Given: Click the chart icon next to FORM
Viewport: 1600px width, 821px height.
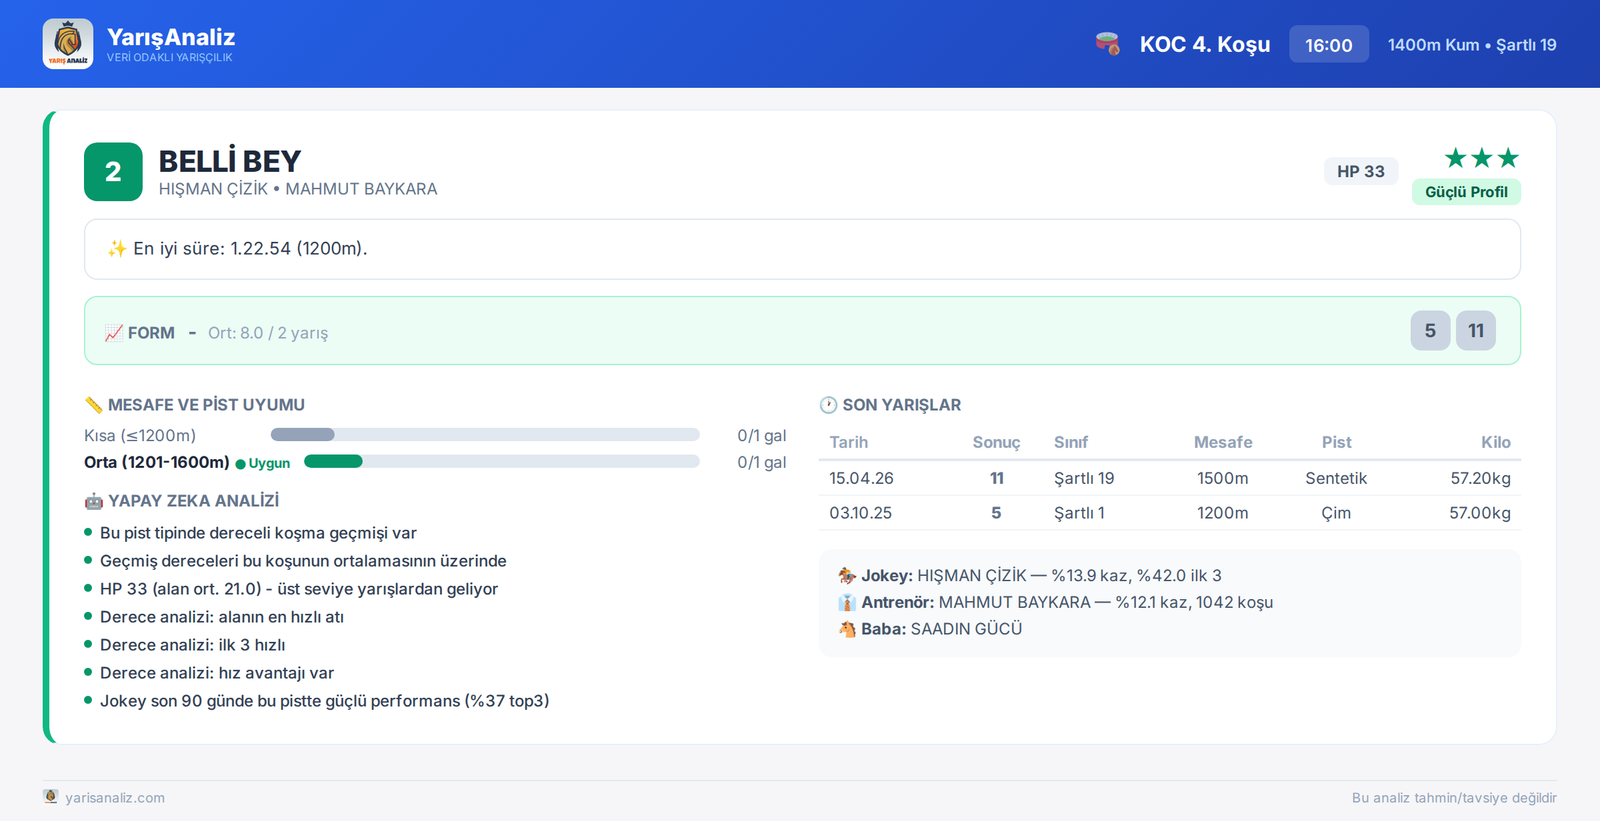Looking at the screenshot, I should point(114,333).
